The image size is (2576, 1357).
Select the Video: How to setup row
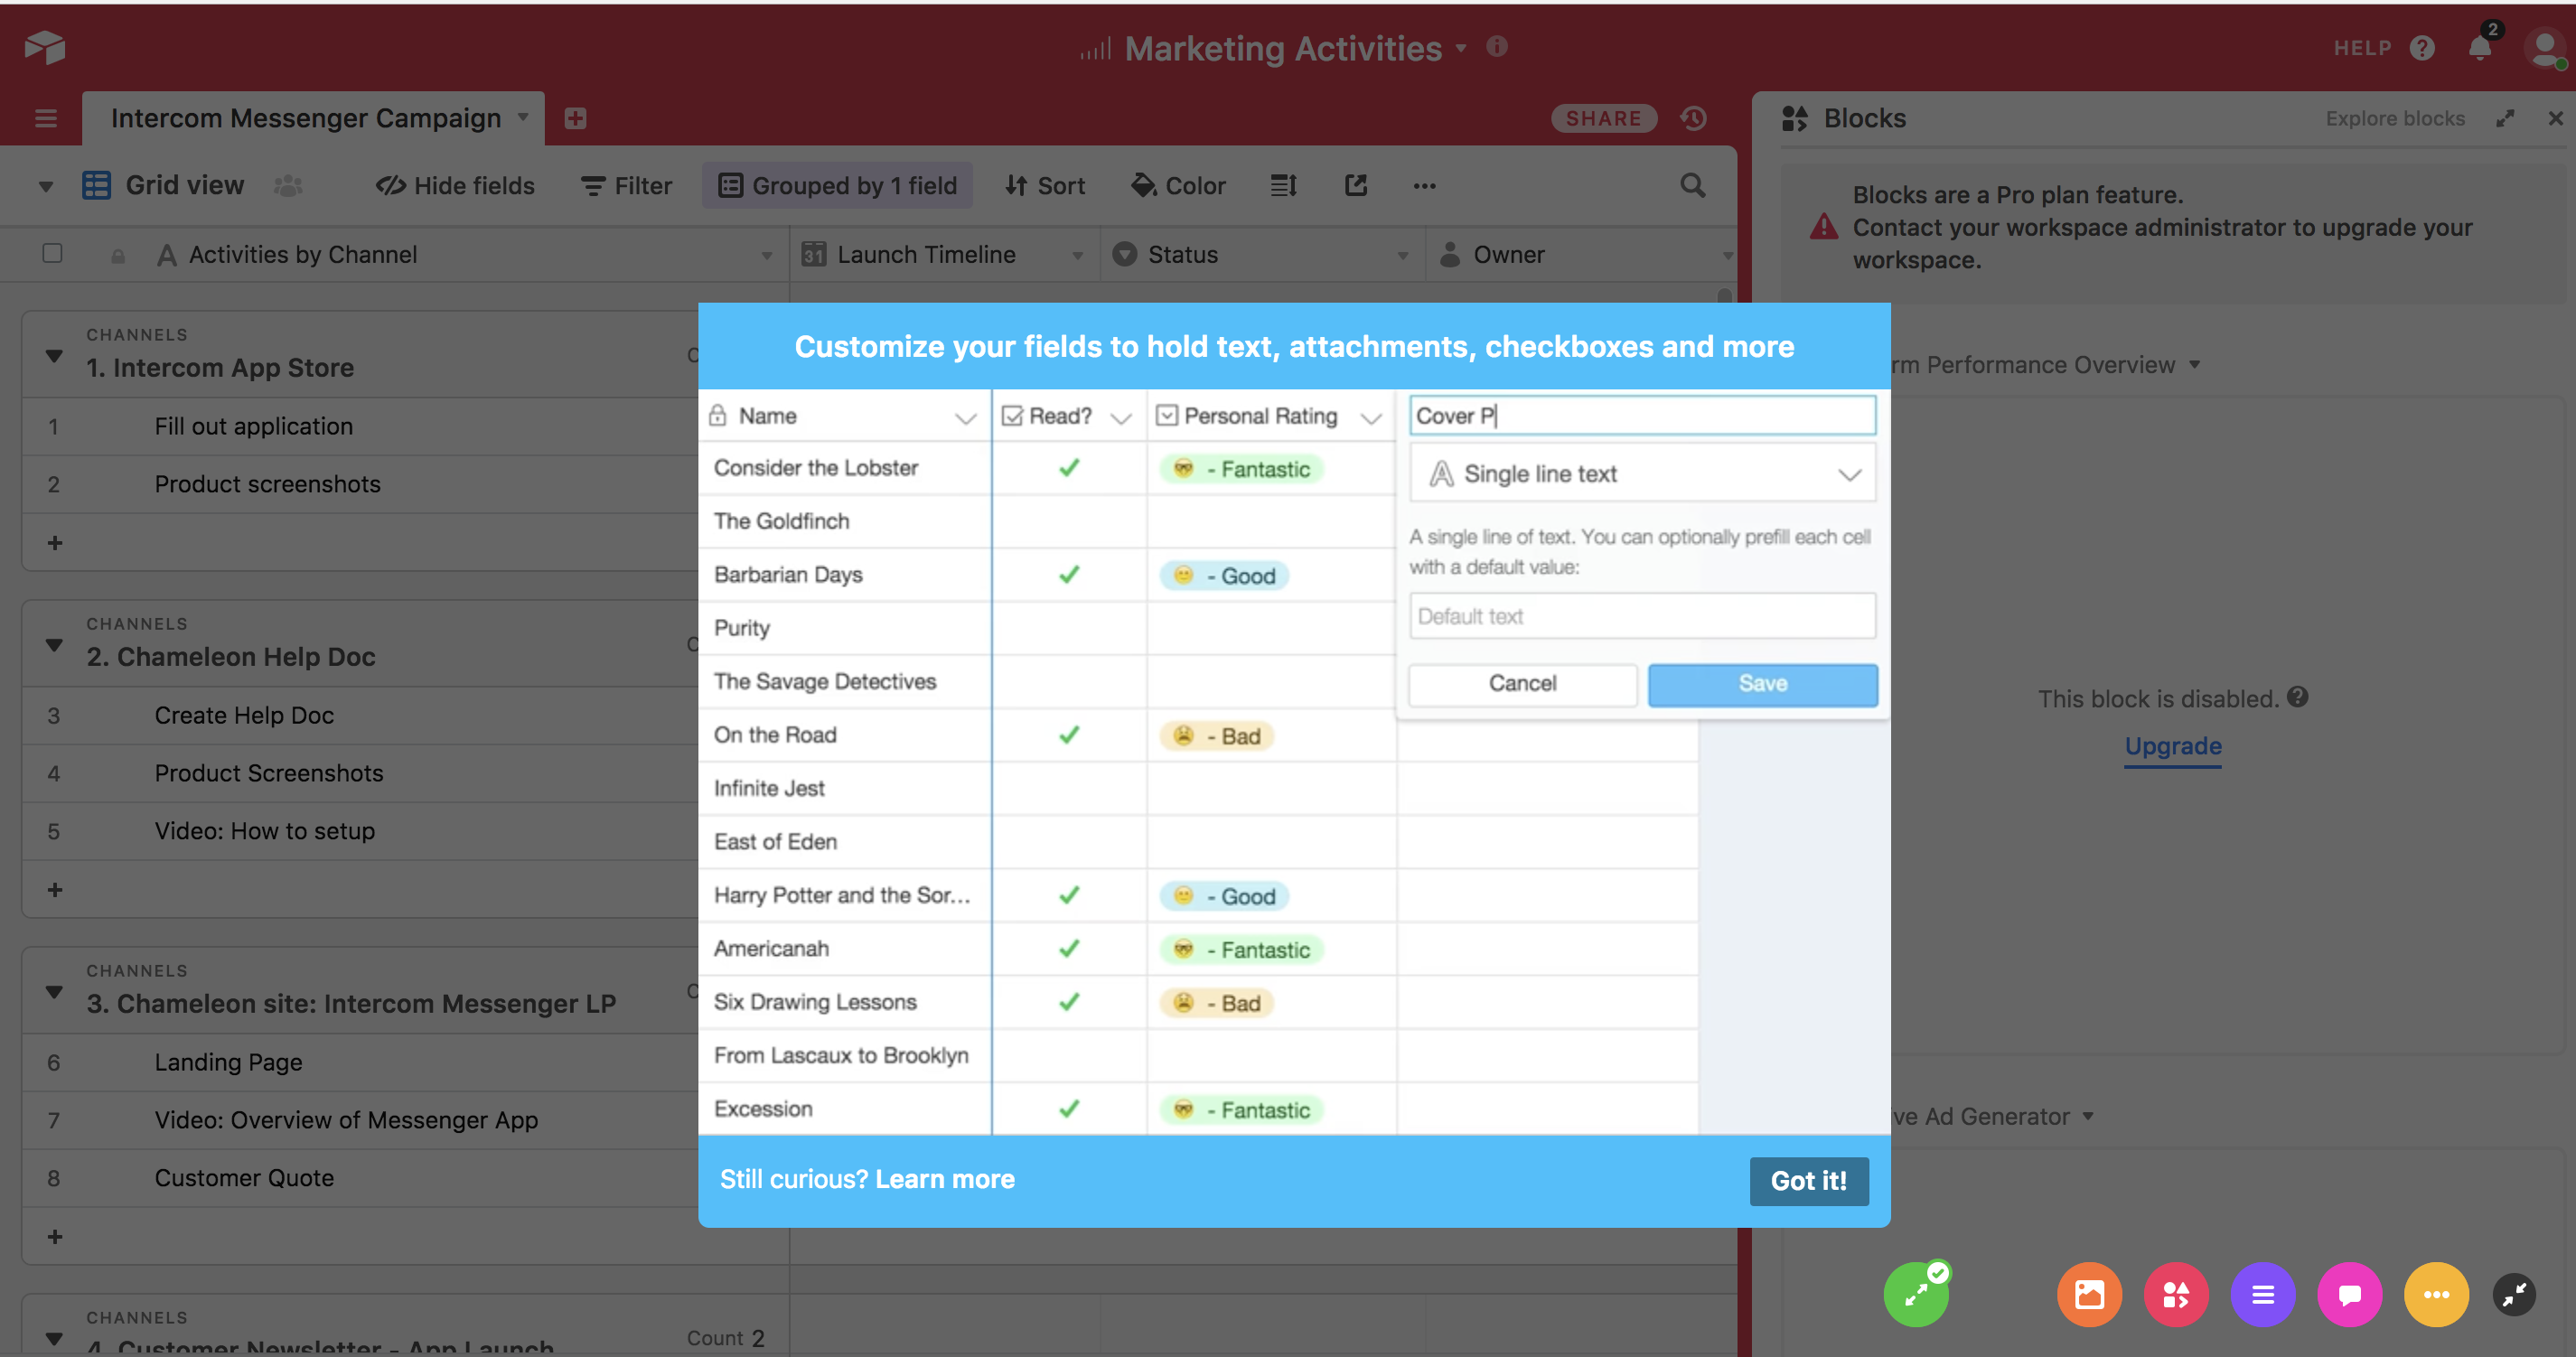click(x=360, y=832)
